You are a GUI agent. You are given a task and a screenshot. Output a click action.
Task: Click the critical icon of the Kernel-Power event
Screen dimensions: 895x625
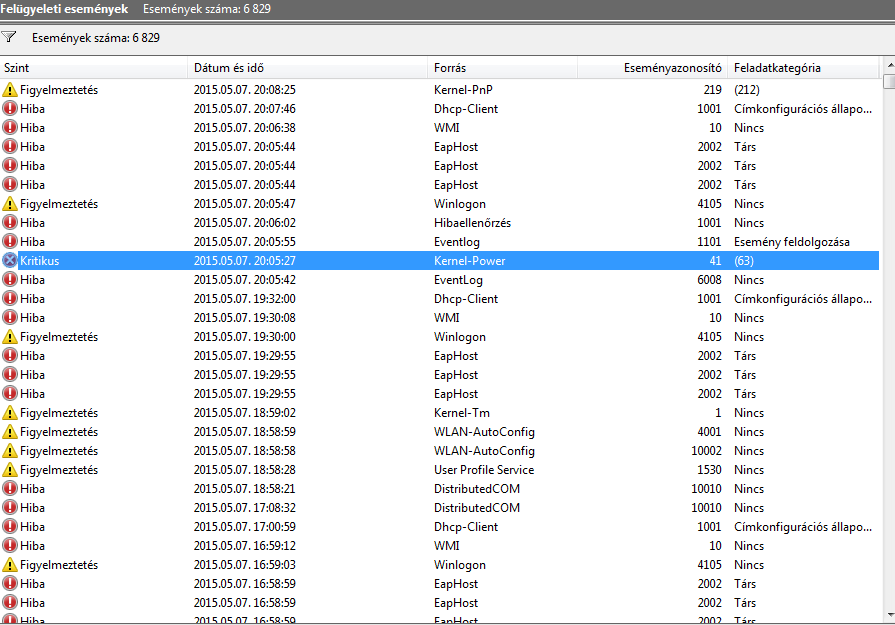[x=10, y=261]
